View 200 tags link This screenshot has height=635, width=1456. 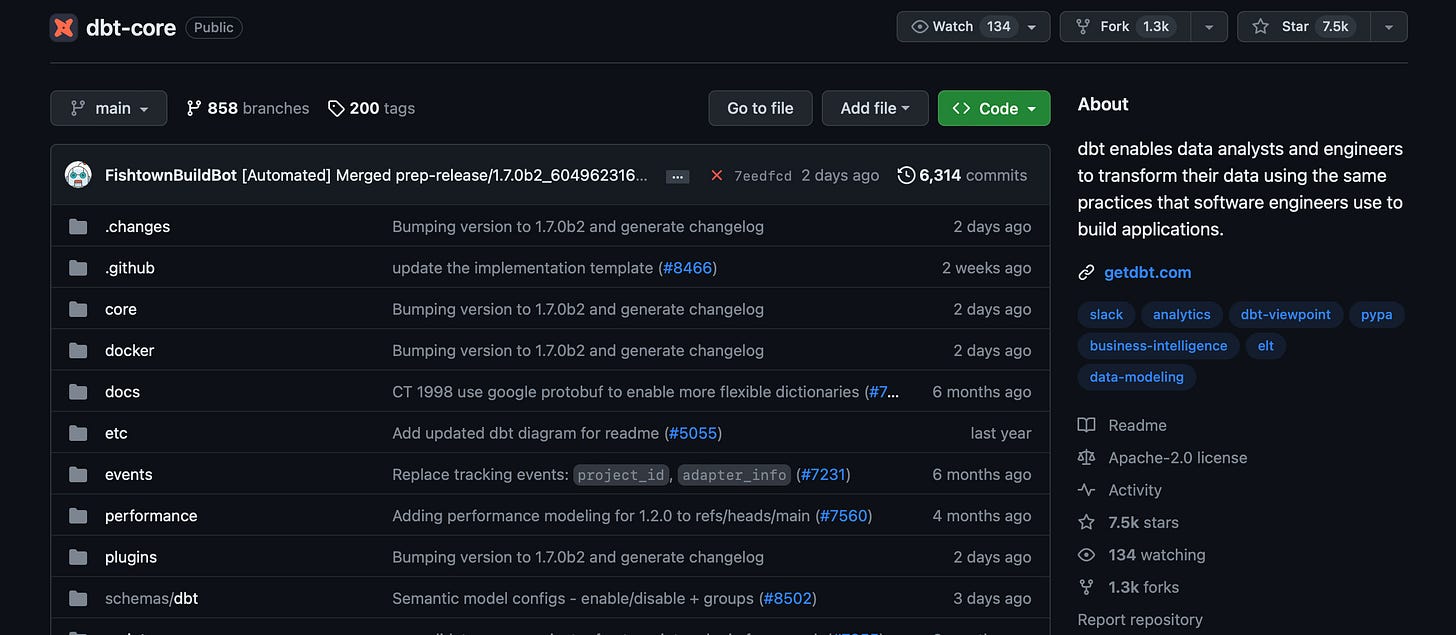click(371, 108)
